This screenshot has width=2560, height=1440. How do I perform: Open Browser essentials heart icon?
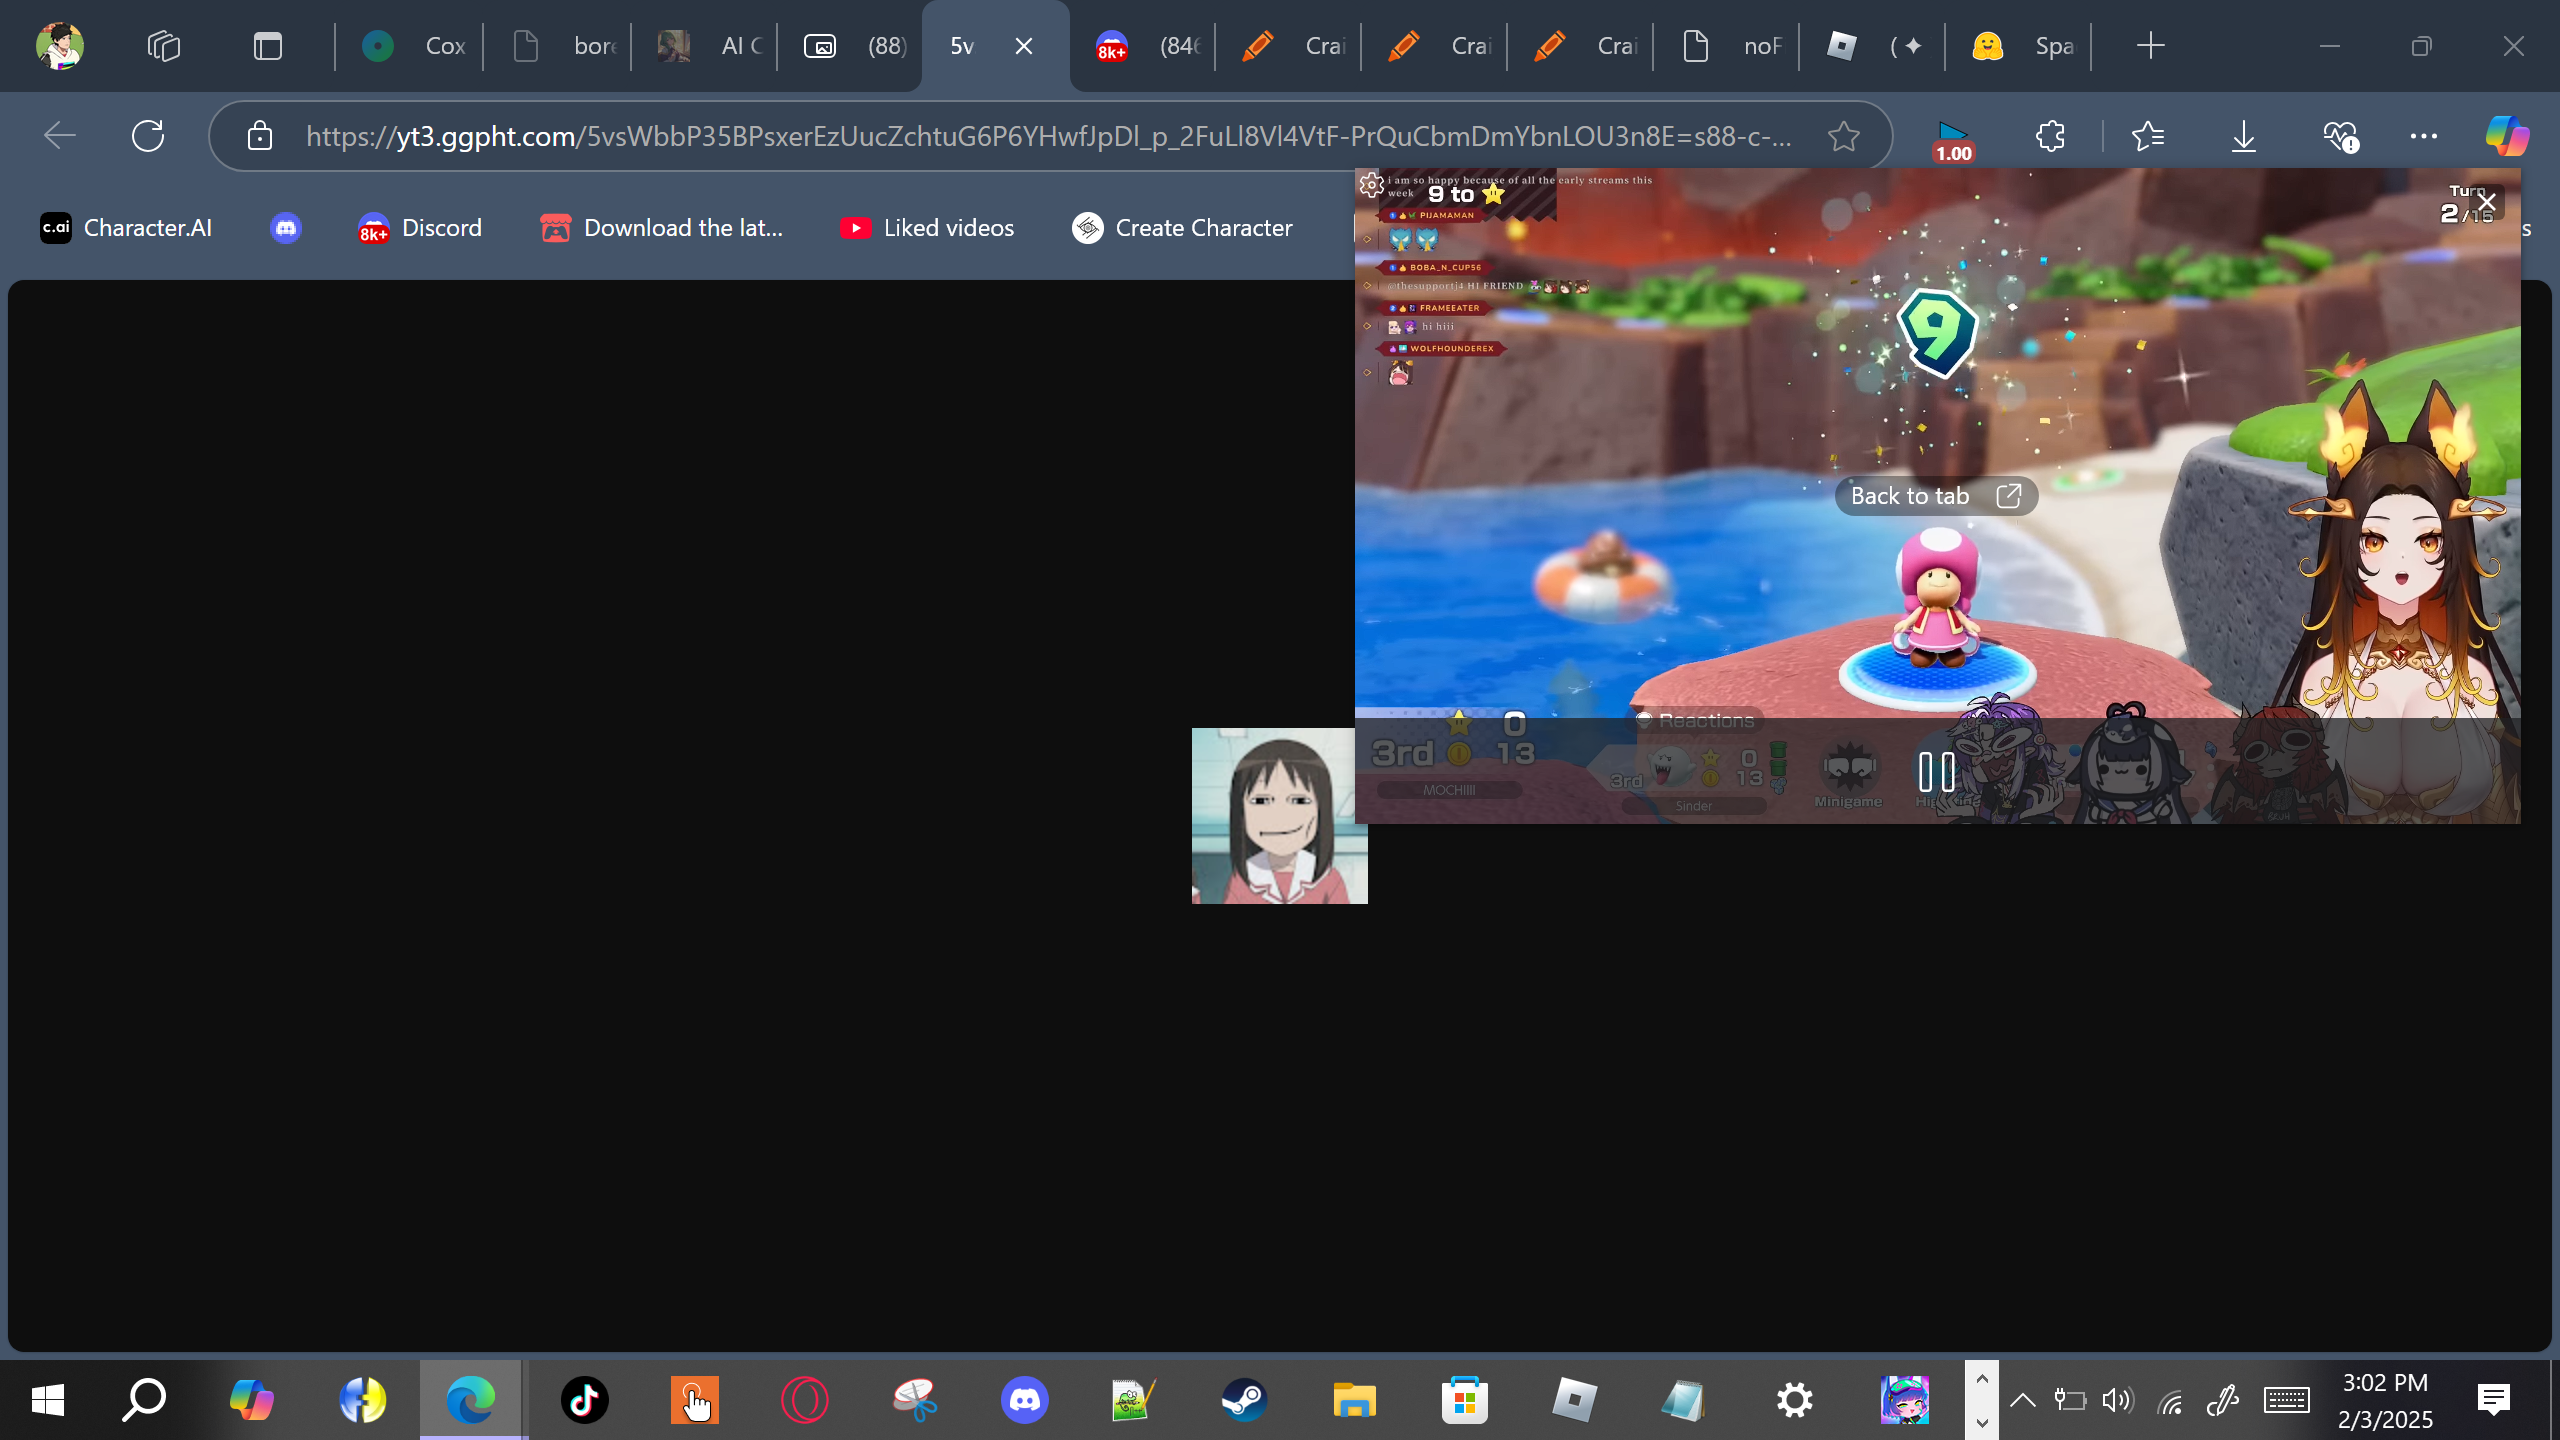pyautogui.click(x=2340, y=136)
